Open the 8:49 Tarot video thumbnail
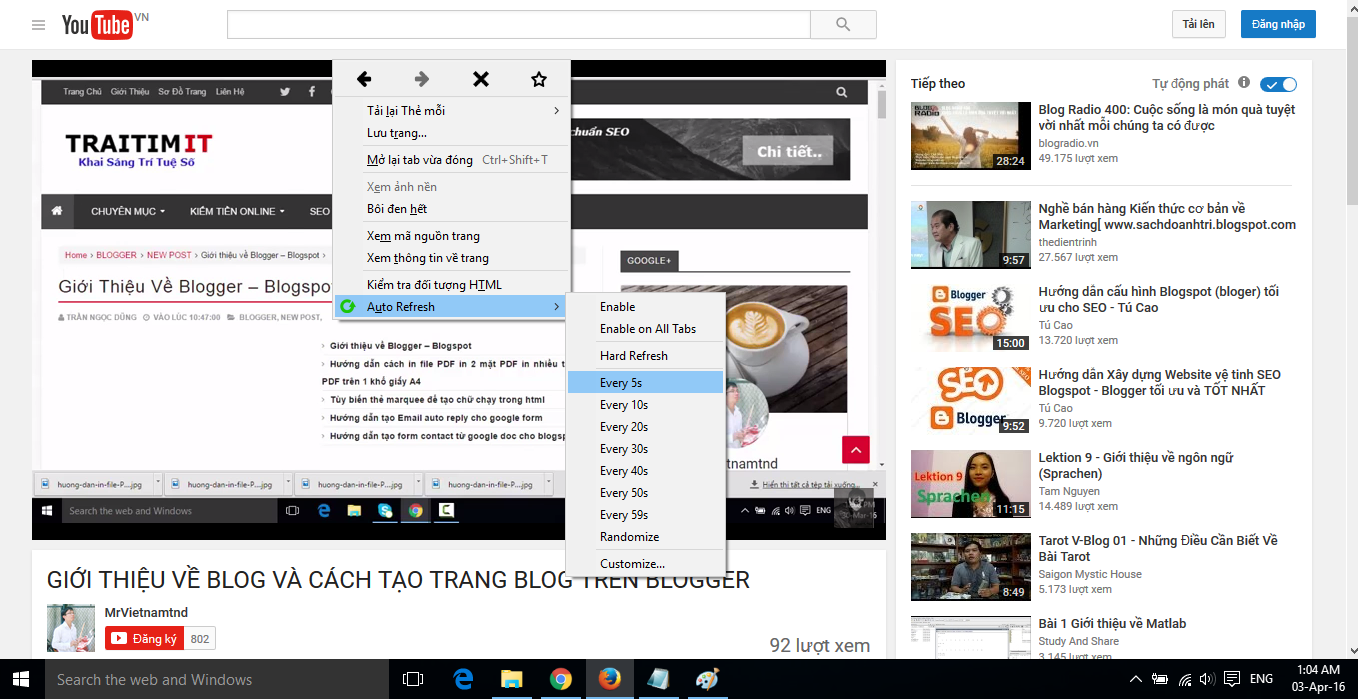1358x699 pixels. [x=970, y=567]
